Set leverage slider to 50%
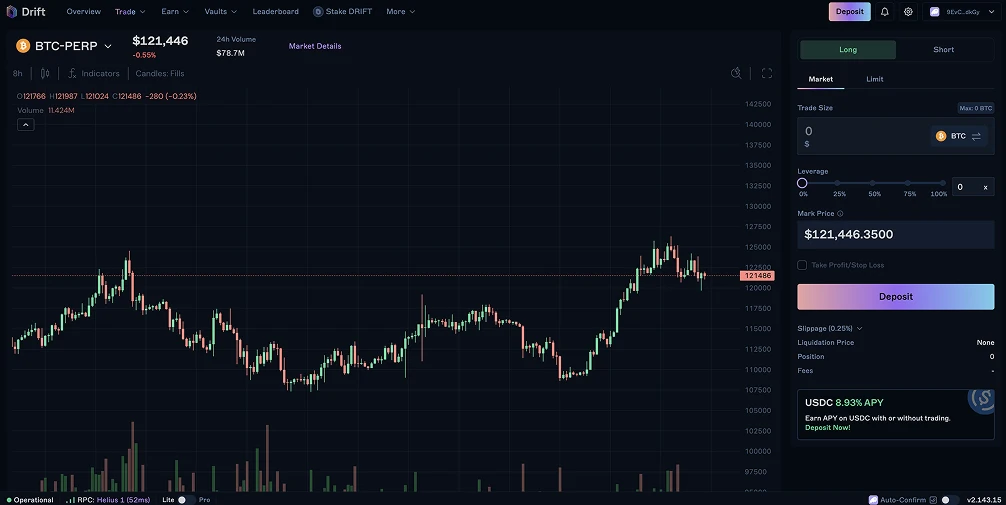1006x505 pixels. [873, 183]
